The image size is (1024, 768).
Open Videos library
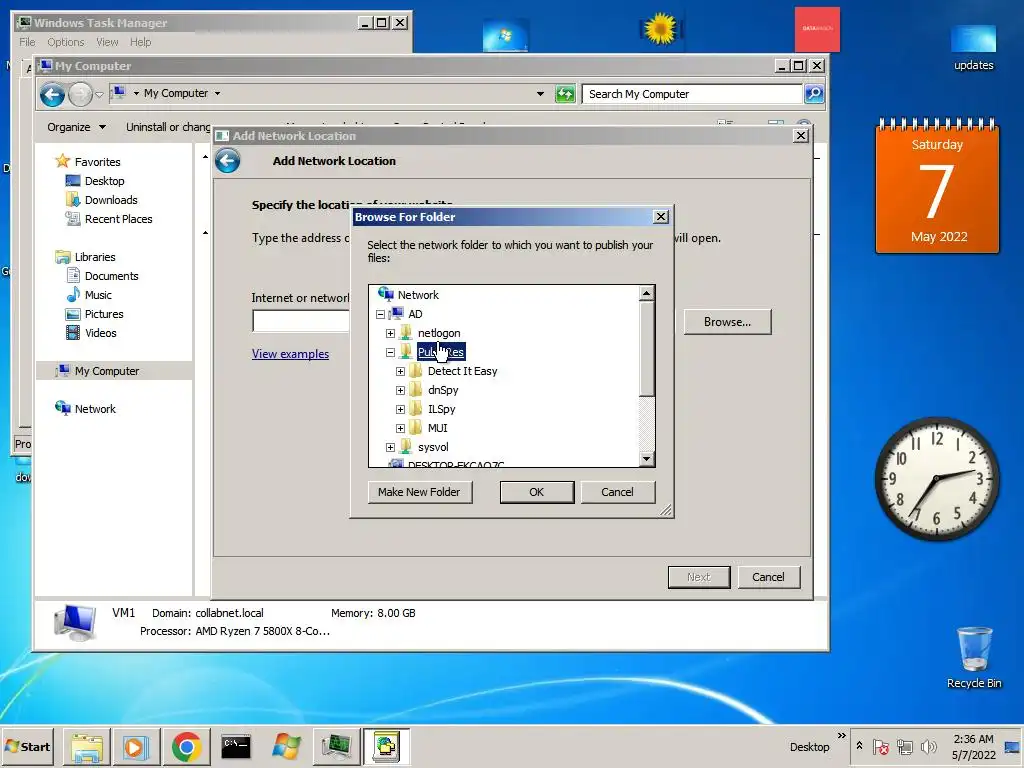(x=101, y=332)
